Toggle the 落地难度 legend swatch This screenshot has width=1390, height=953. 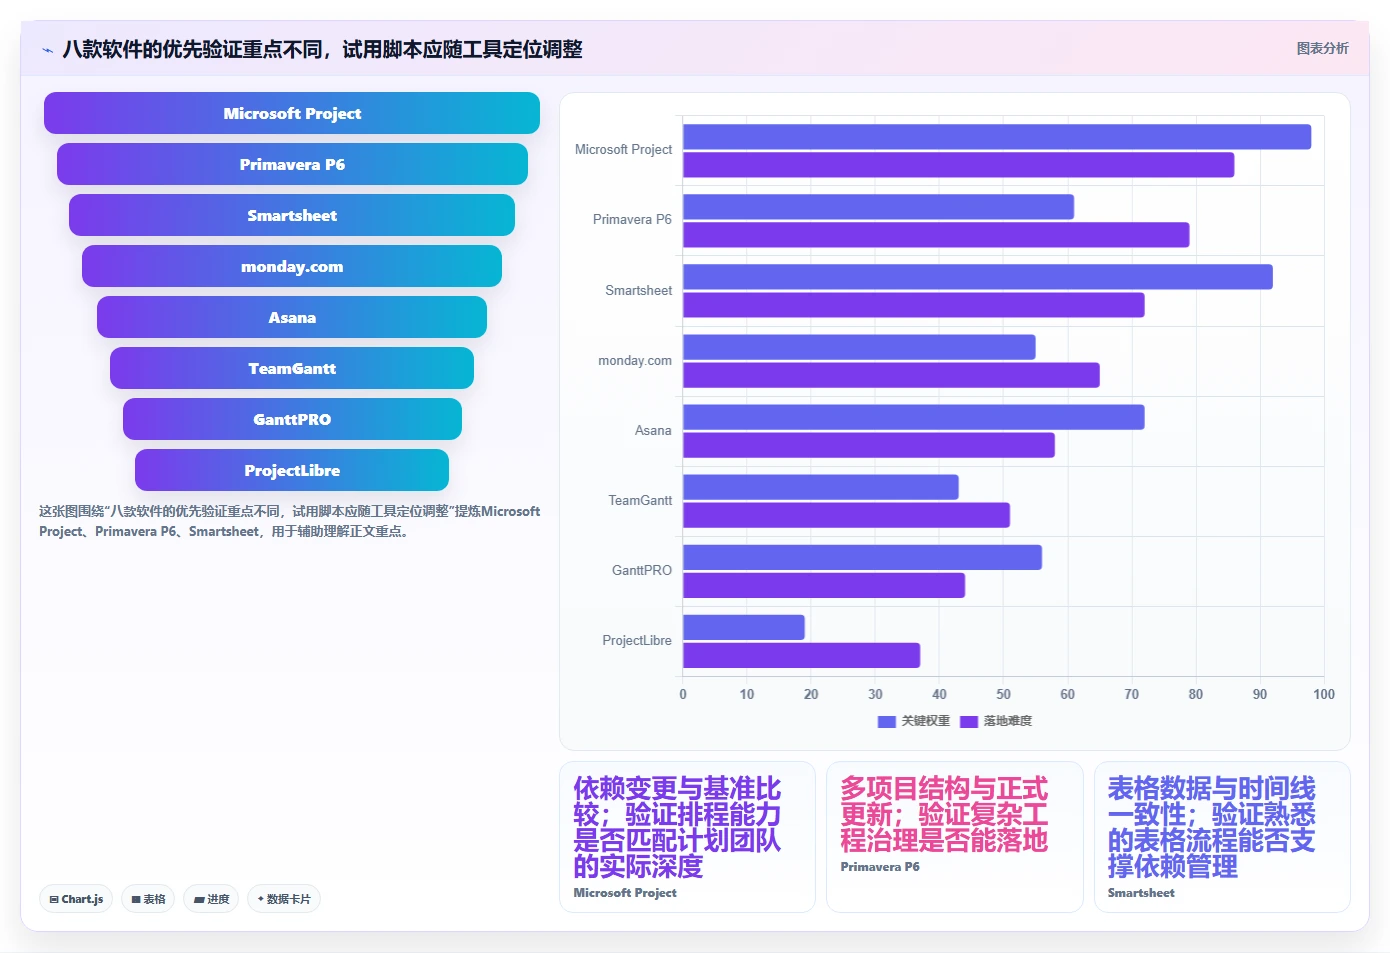[968, 721]
